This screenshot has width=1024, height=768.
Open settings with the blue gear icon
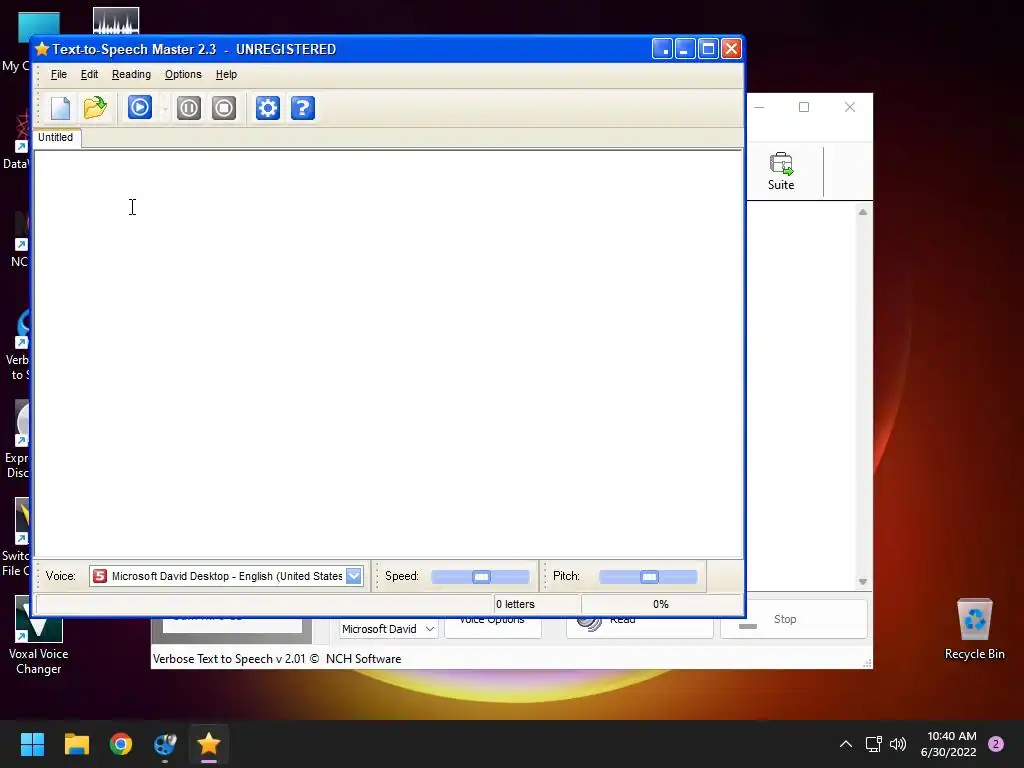tap(268, 108)
